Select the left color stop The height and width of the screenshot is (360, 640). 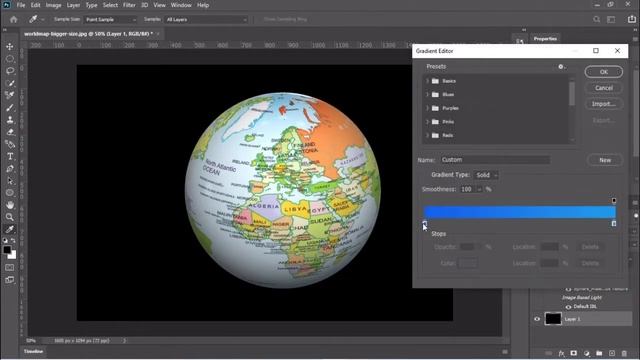tap(424, 223)
